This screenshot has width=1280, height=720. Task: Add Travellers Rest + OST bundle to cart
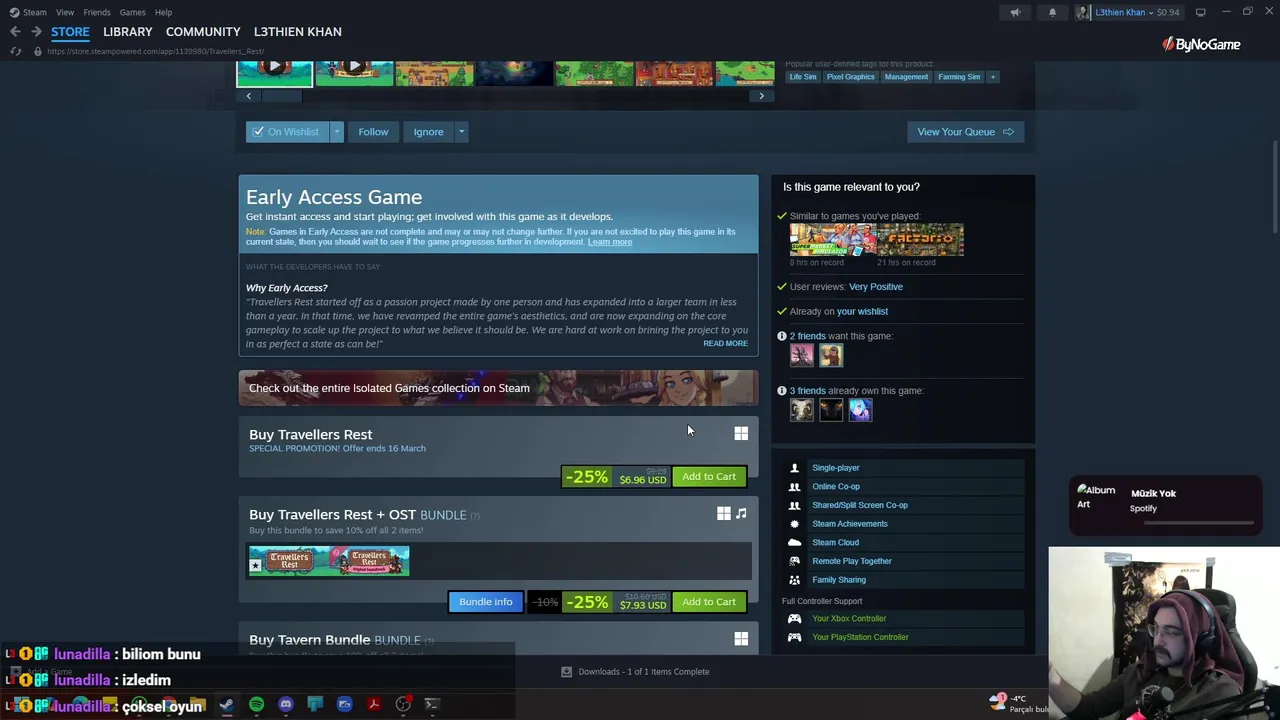[709, 602]
